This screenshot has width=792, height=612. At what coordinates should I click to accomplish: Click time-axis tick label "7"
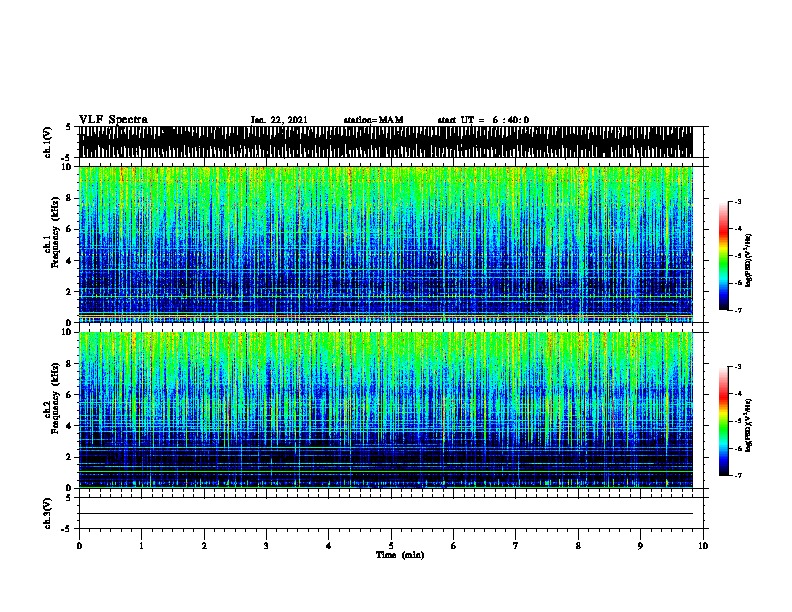[x=516, y=546]
